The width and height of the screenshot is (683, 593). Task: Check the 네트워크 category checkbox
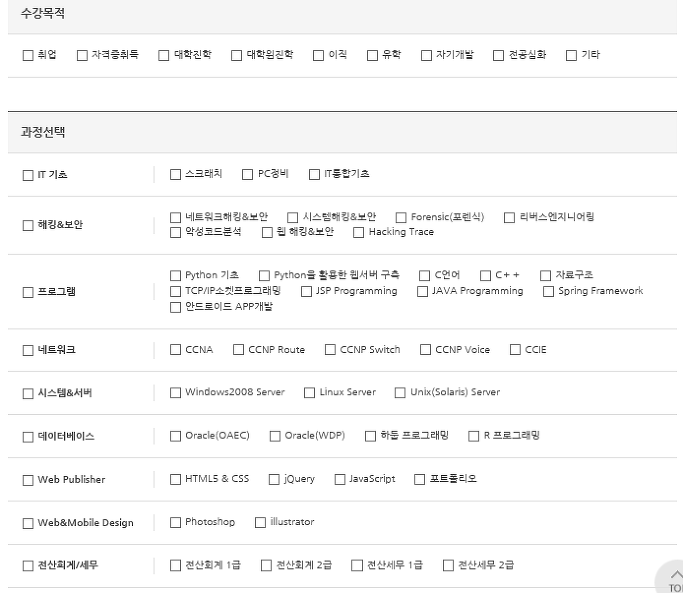coord(28,350)
